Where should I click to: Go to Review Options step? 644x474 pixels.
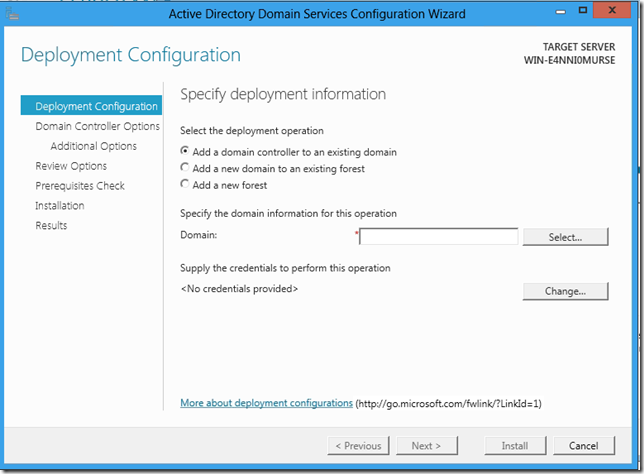pyautogui.click(x=71, y=166)
